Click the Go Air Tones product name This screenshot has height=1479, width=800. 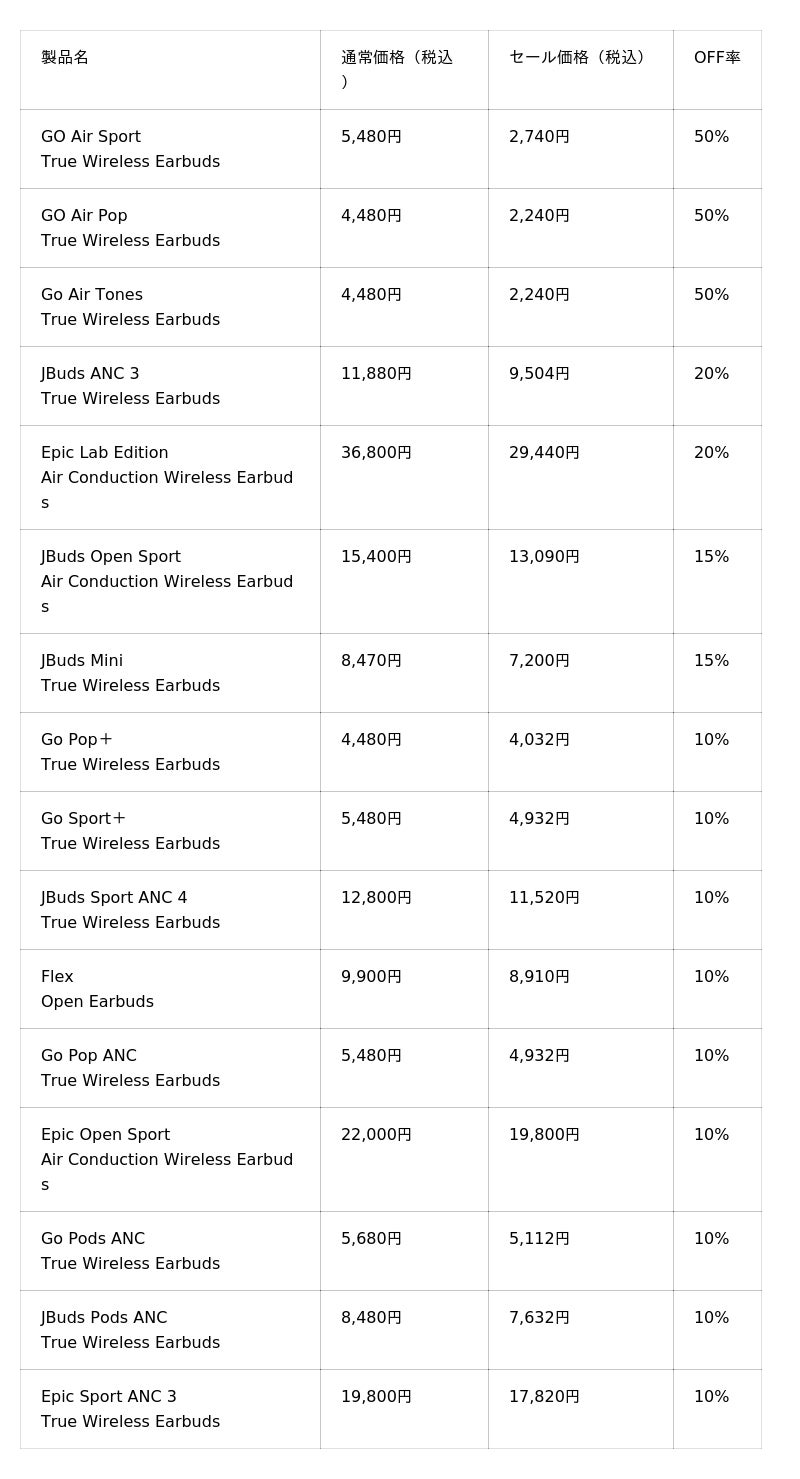point(92,295)
